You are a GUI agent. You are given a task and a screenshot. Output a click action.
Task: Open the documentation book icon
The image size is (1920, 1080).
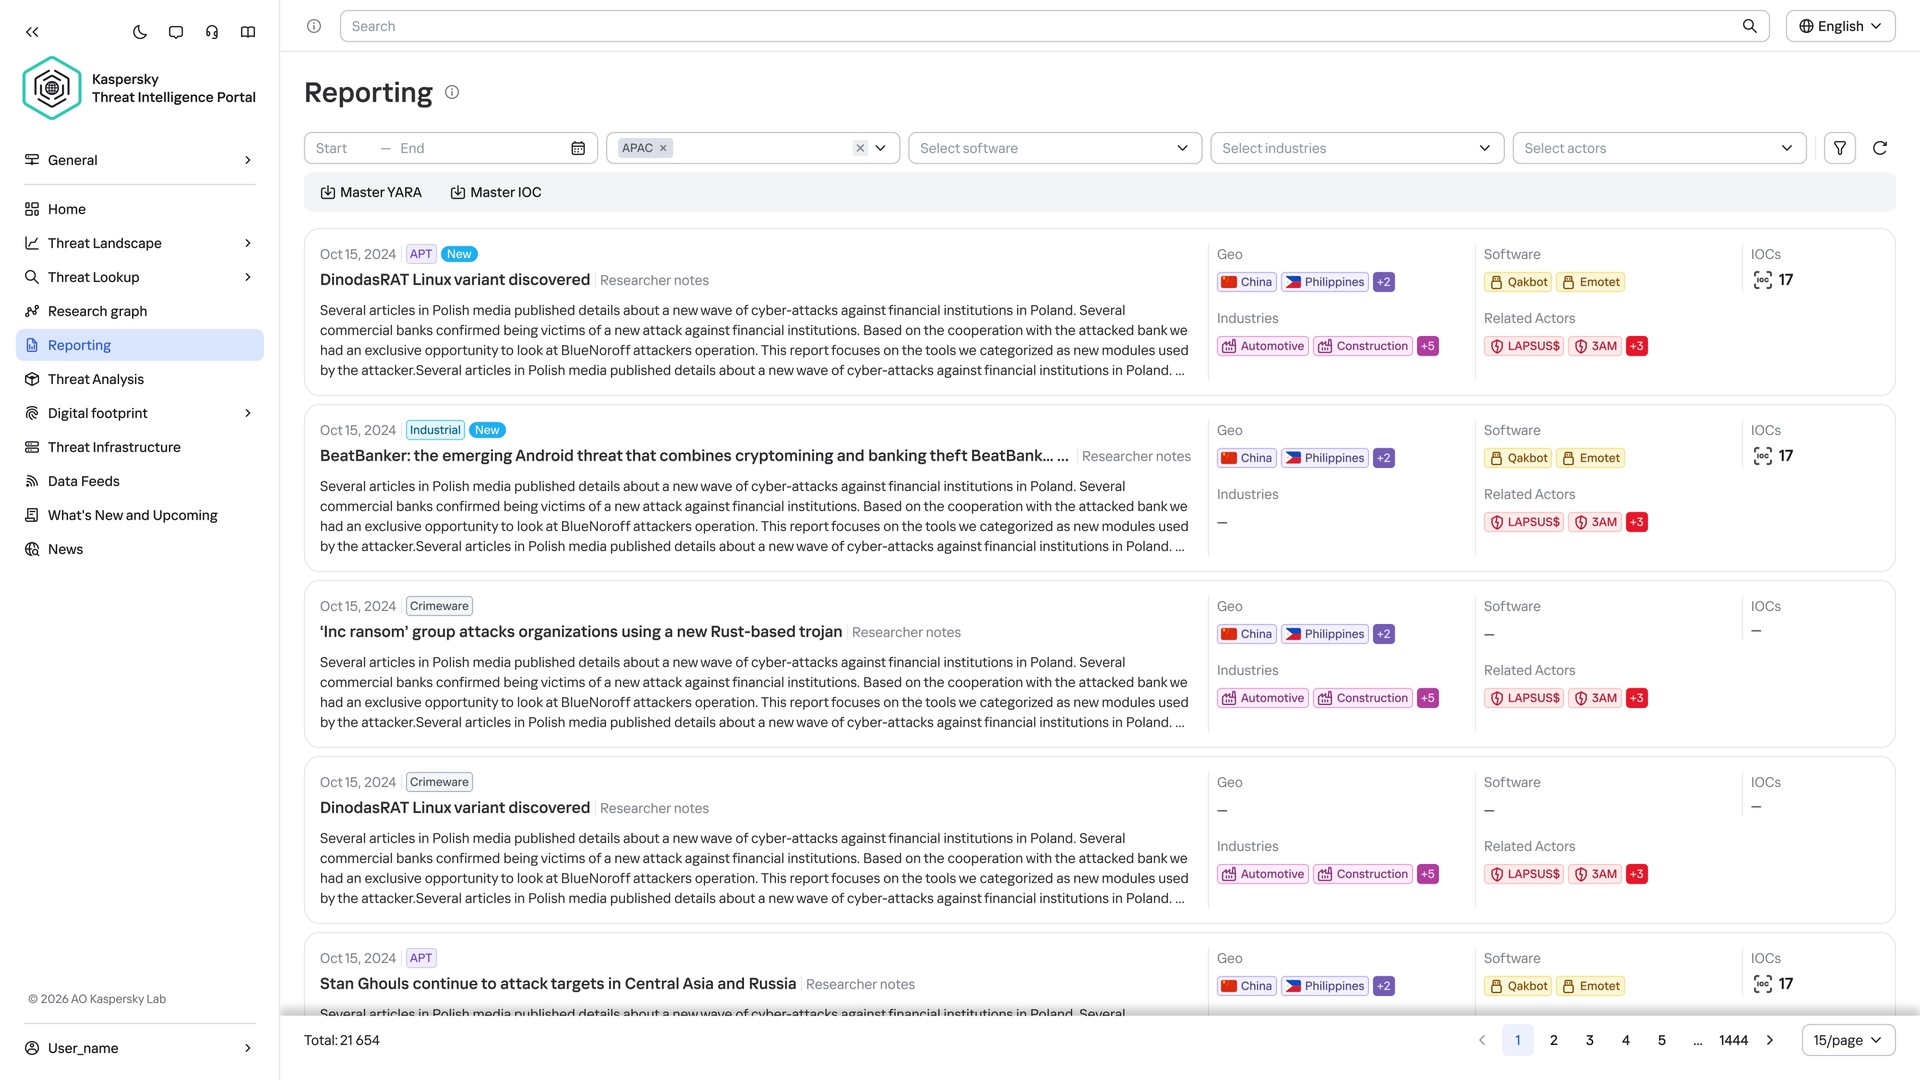(248, 32)
